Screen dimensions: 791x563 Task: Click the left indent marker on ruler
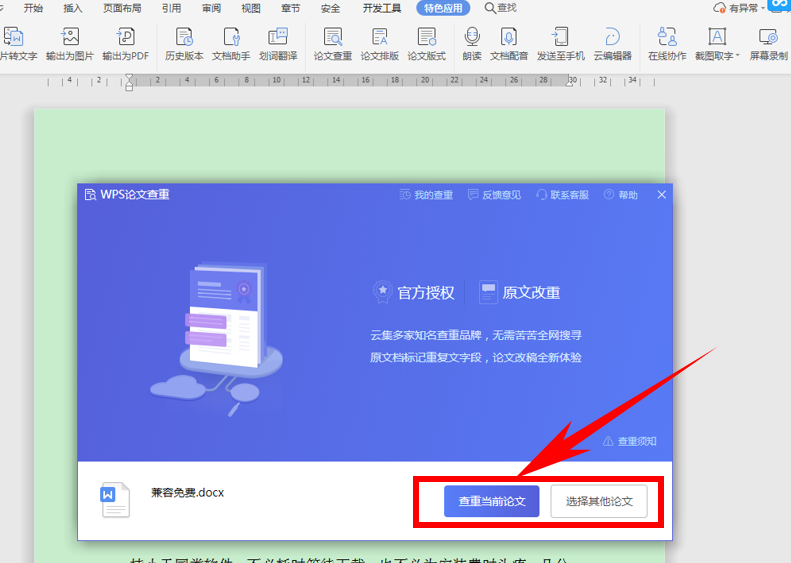pyautogui.click(x=129, y=83)
